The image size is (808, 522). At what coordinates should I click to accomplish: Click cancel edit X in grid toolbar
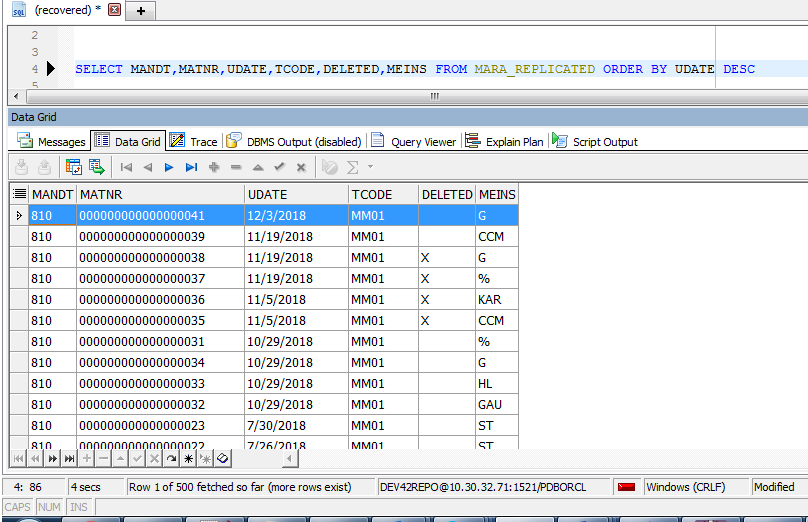[x=301, y=167]
